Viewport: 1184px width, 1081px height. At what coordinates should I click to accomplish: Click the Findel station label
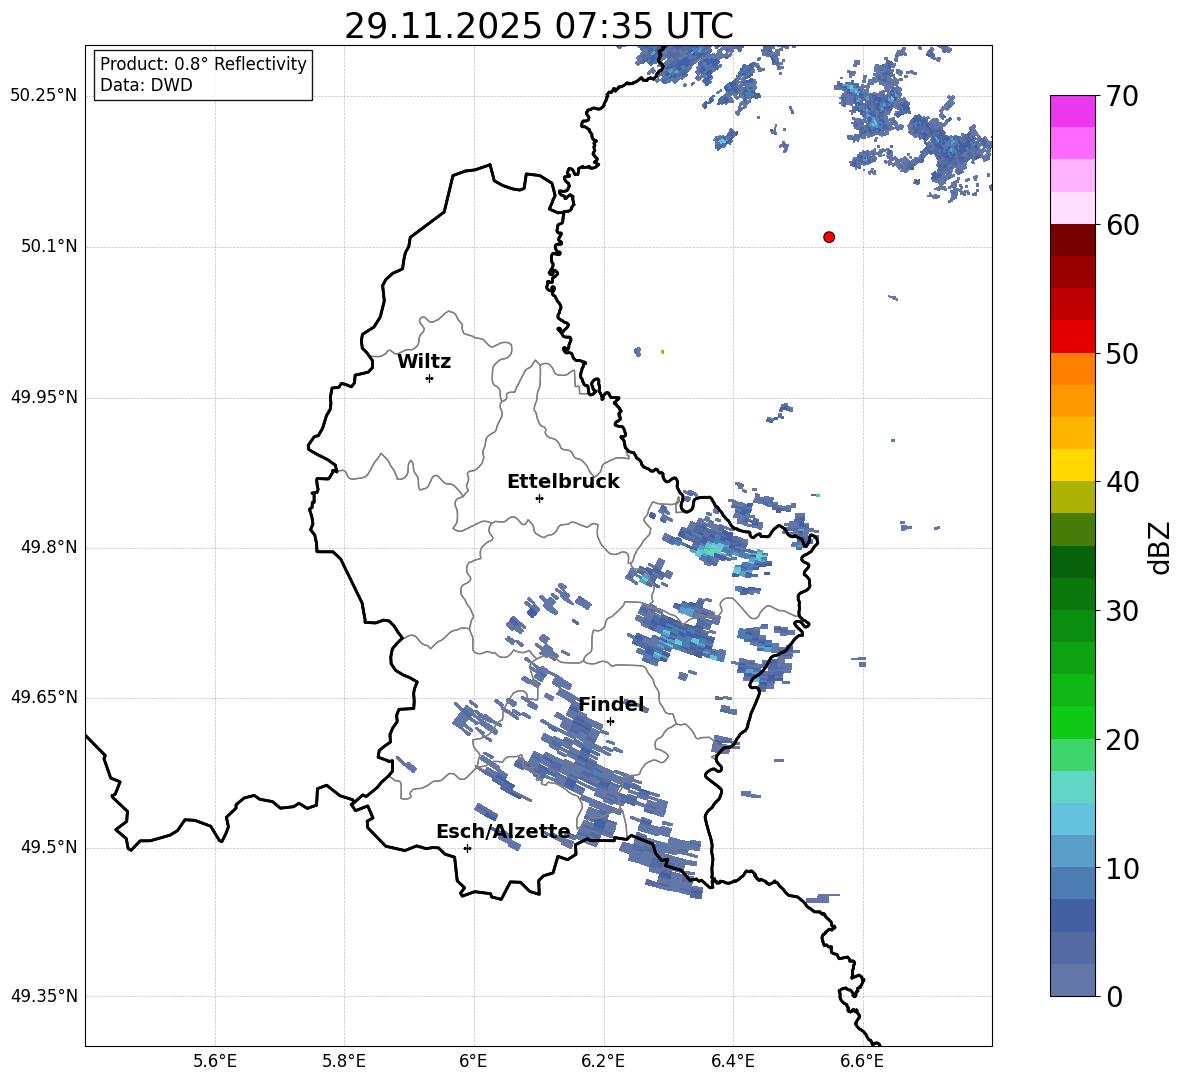pos(611,704)
